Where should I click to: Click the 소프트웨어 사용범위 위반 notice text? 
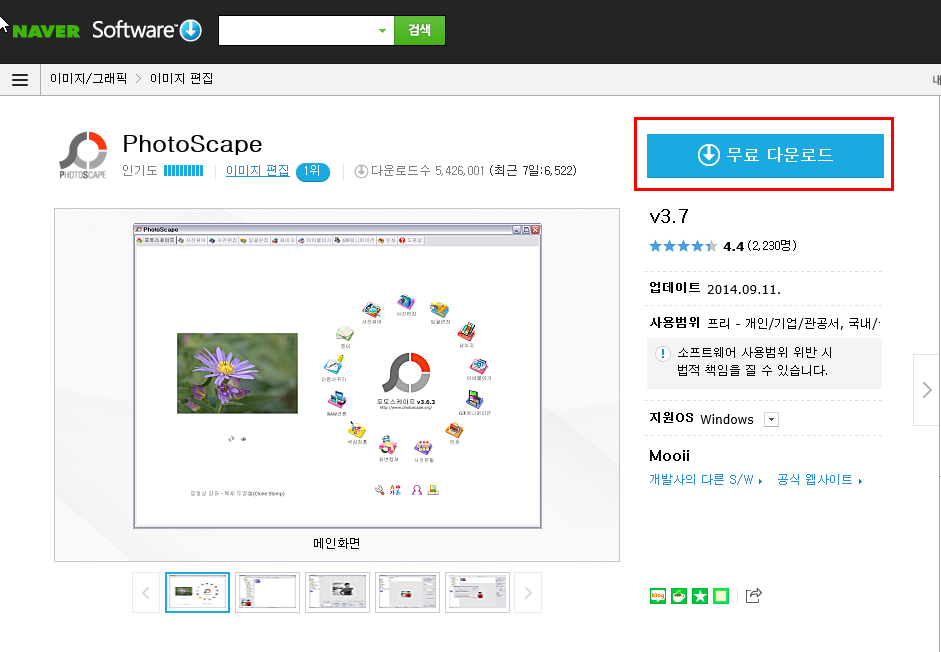pyautogui.click(x=755, y=361)
